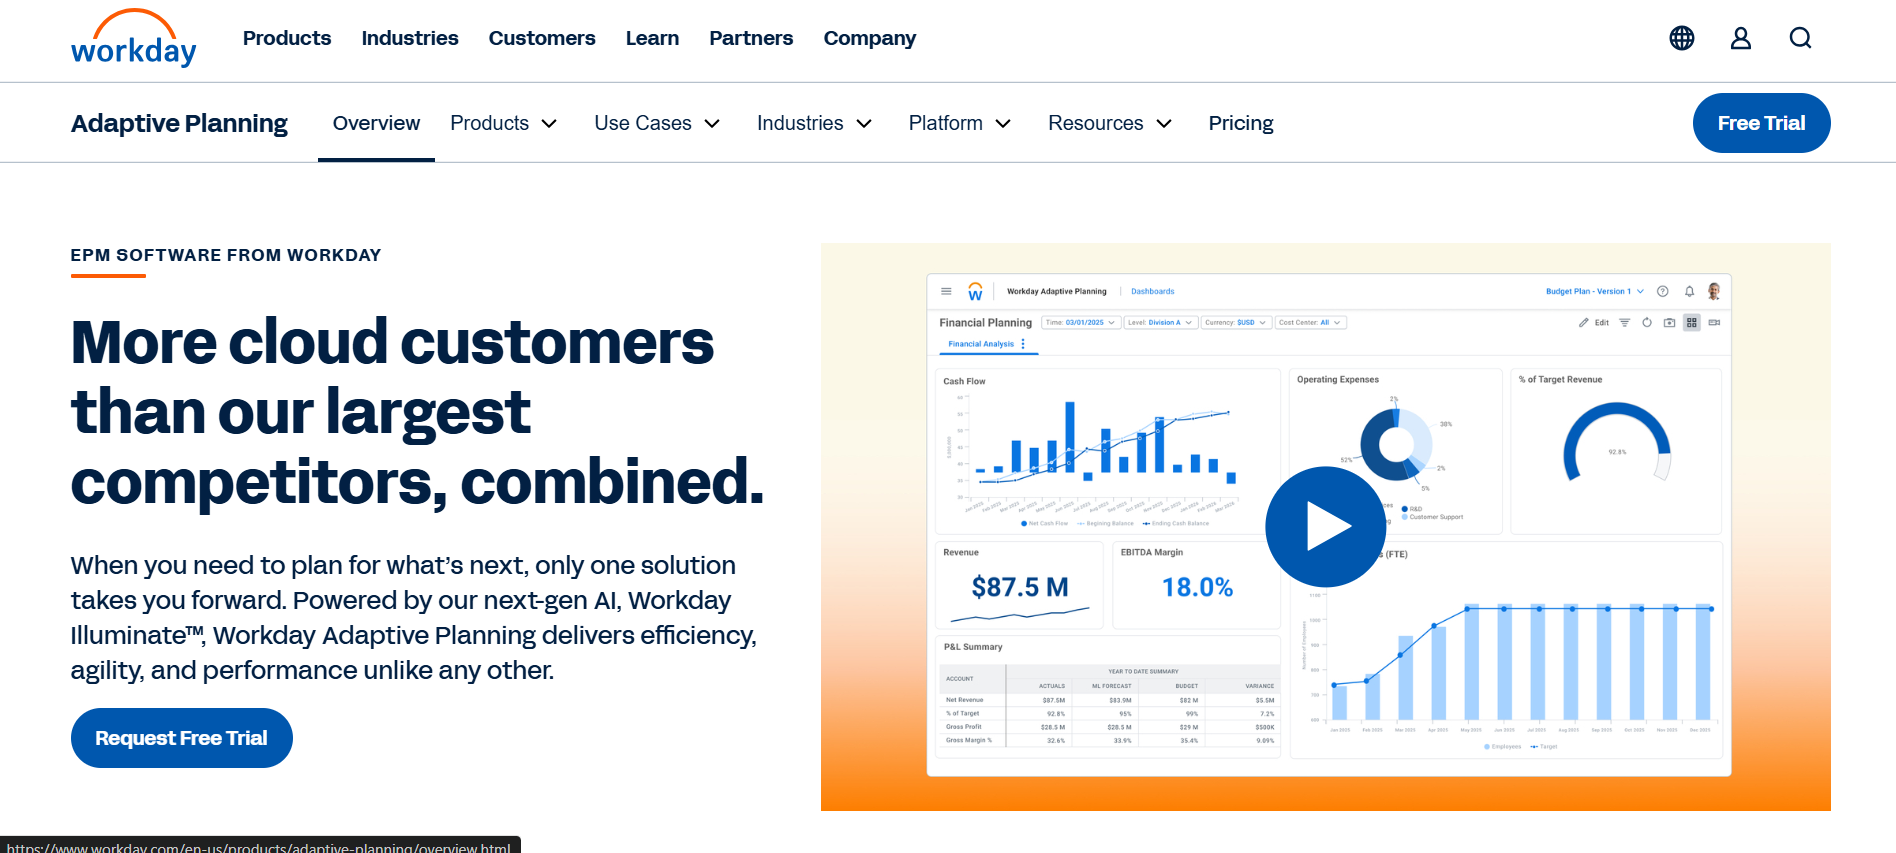
Task: Expand the Products dropdown in the Adaptive Planning bar
Action: tap(503, 123)
